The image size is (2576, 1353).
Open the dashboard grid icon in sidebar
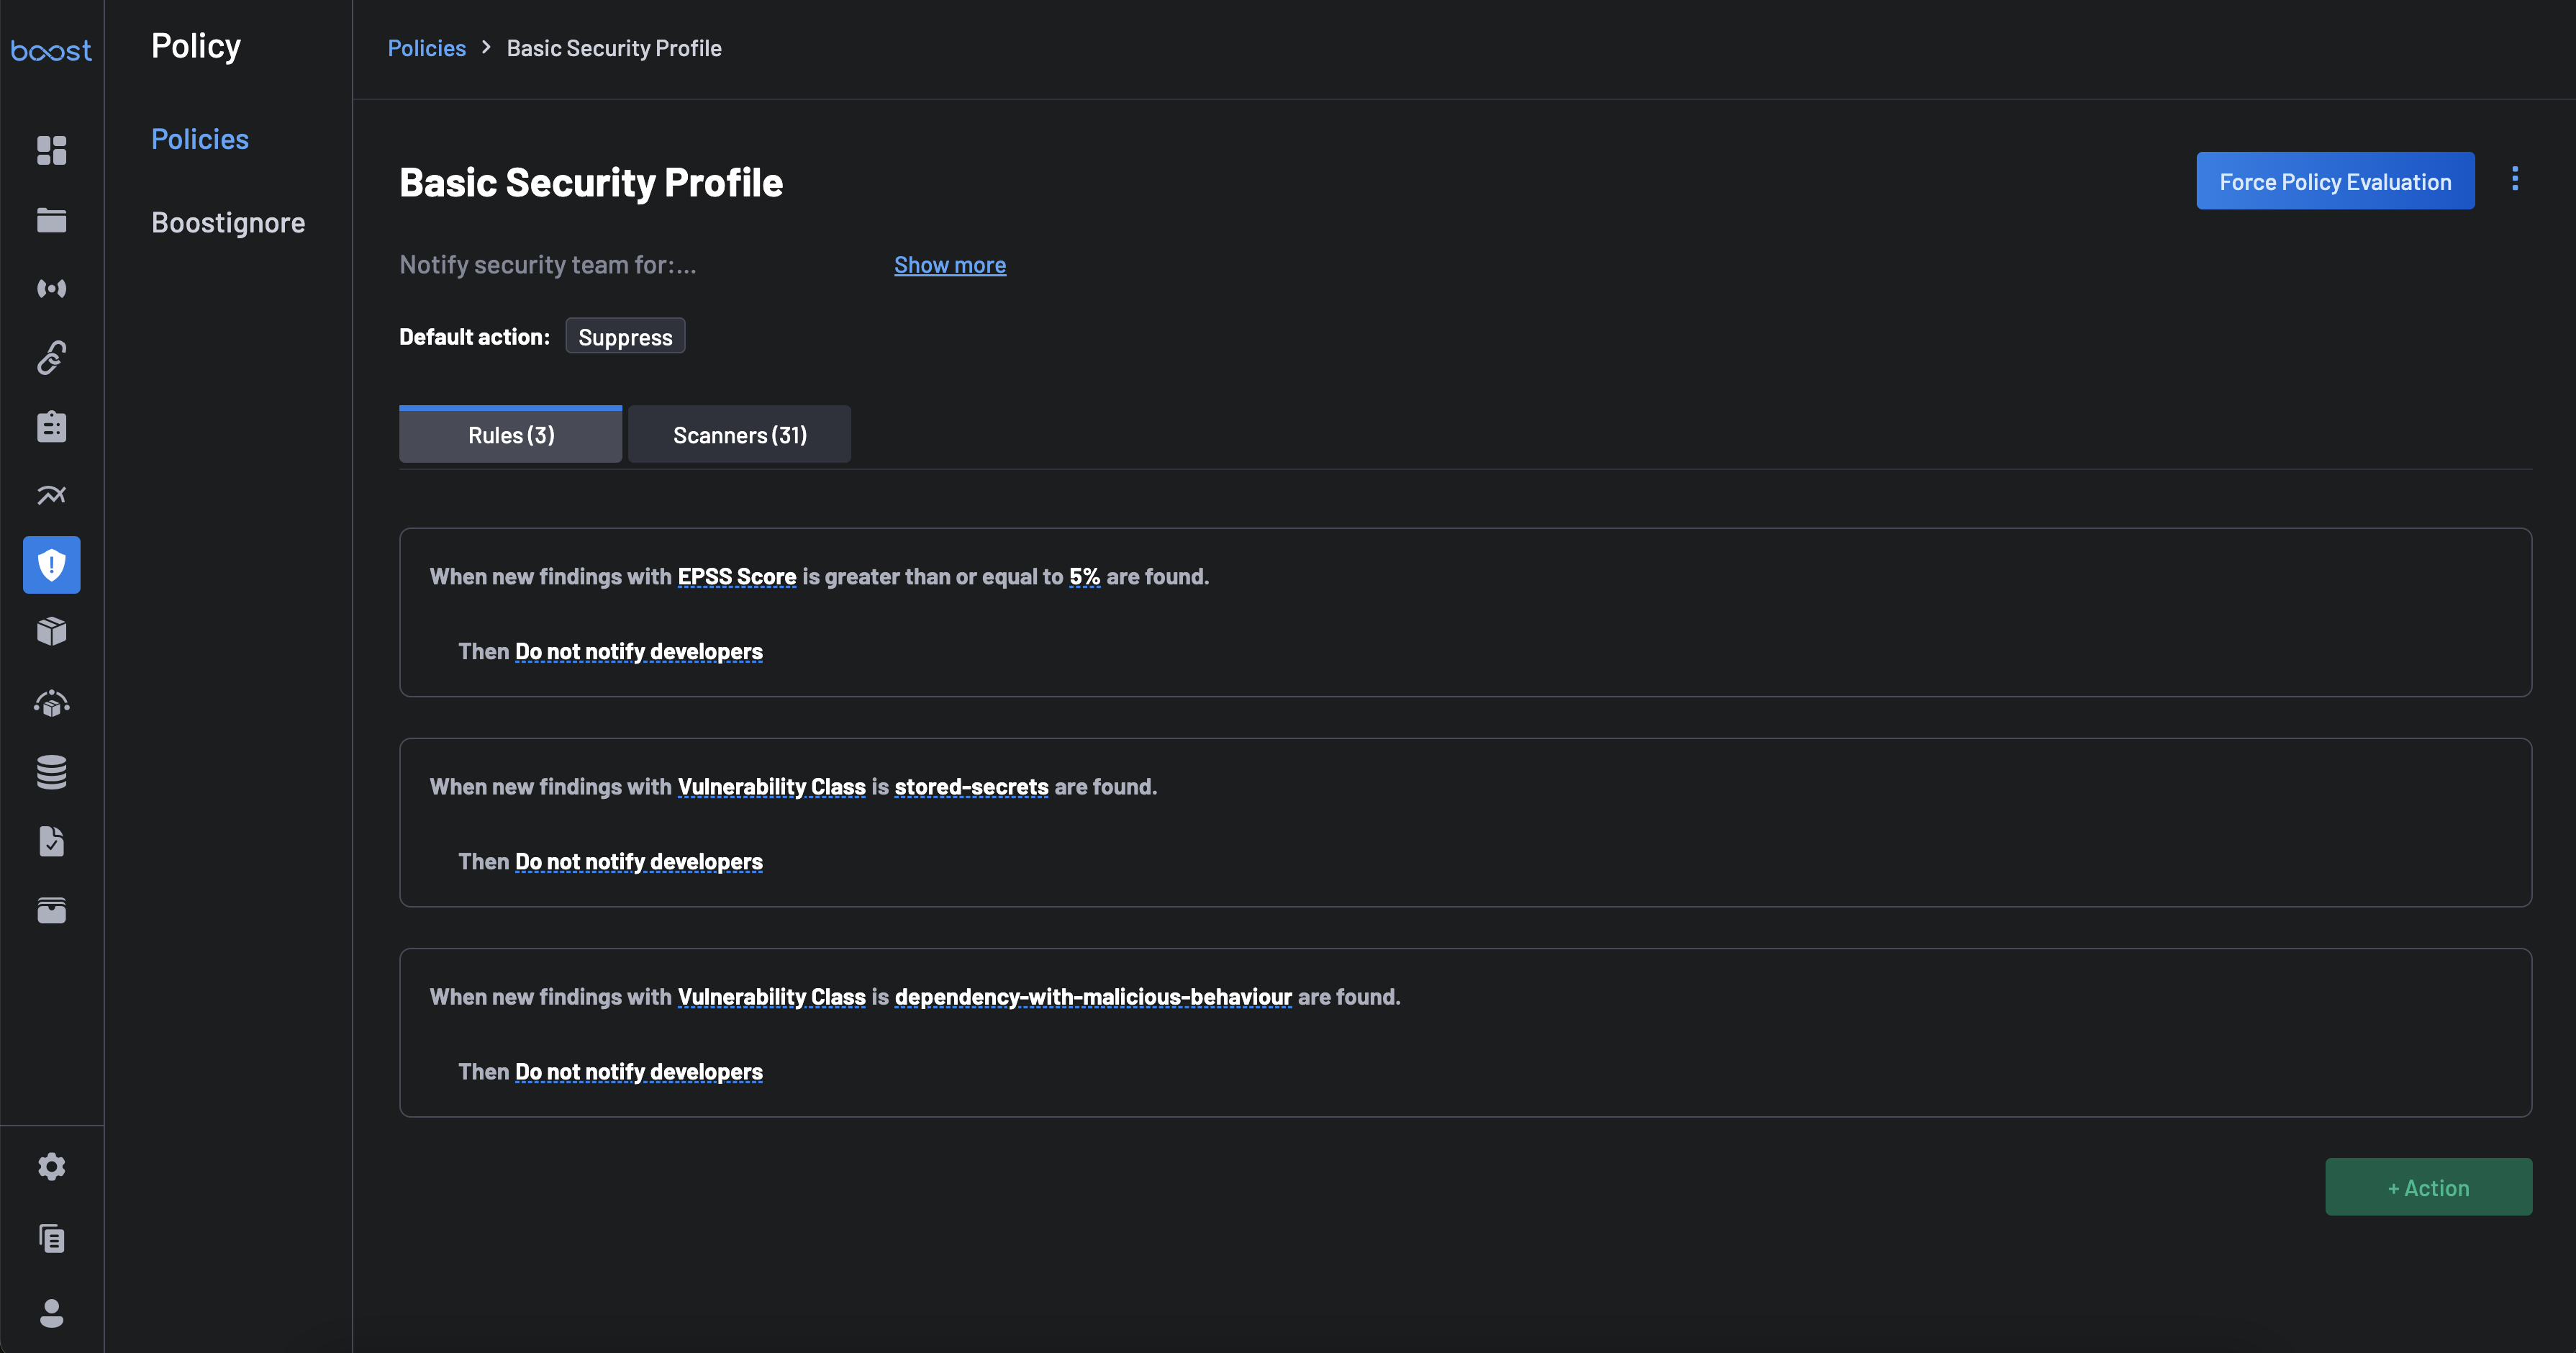[x=51, y=150]
